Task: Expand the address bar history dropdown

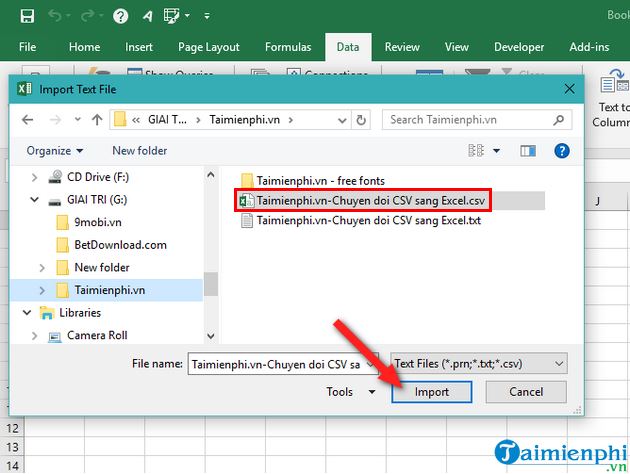Action: (x=342, y=120)
